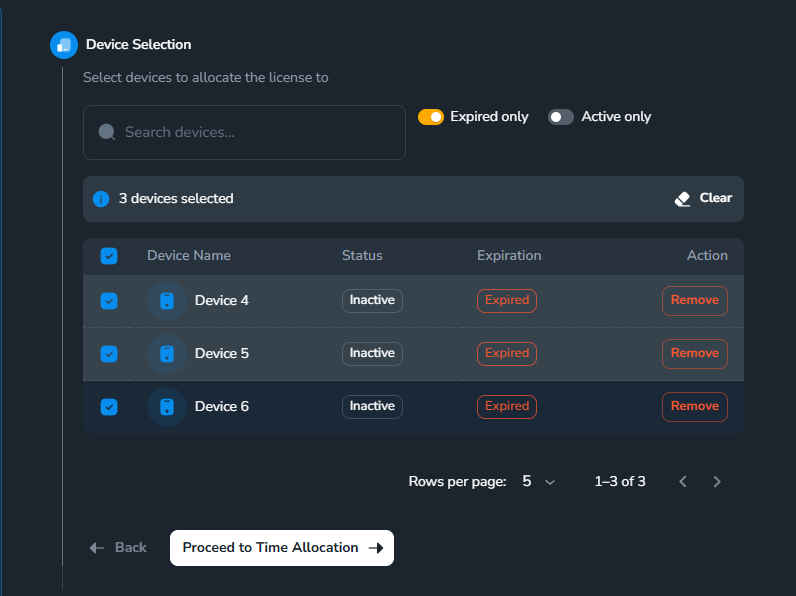
Task: Remove Device 5 from selection
Action: pyautogui.click(x=694, y=354)
